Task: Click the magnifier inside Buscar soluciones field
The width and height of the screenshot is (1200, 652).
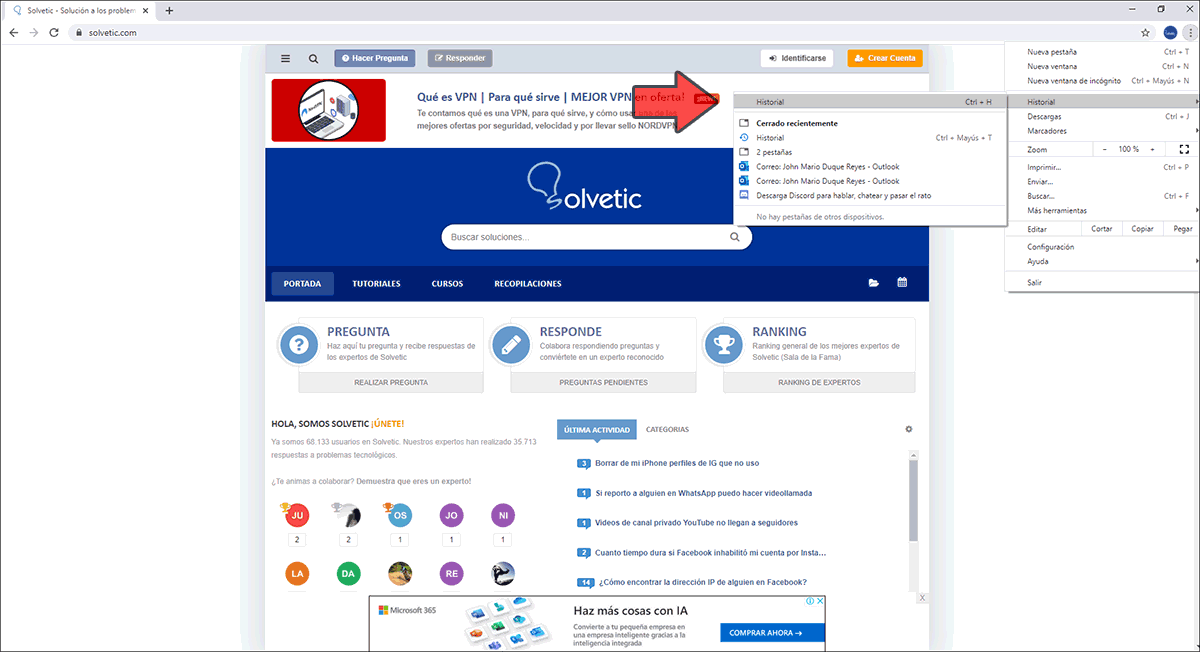Action: pyautogui.click(x=735, y=237)
